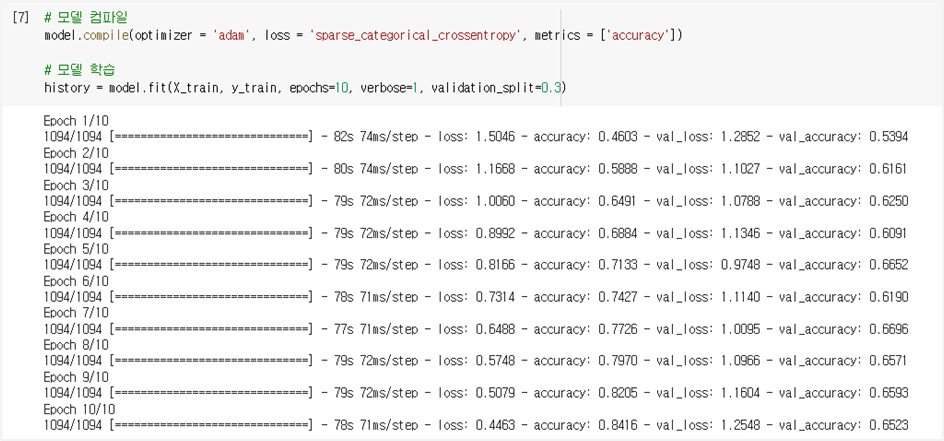The image size is (944, 441).
Task: Click the loss value 0.8992
Action: (495, 233)
